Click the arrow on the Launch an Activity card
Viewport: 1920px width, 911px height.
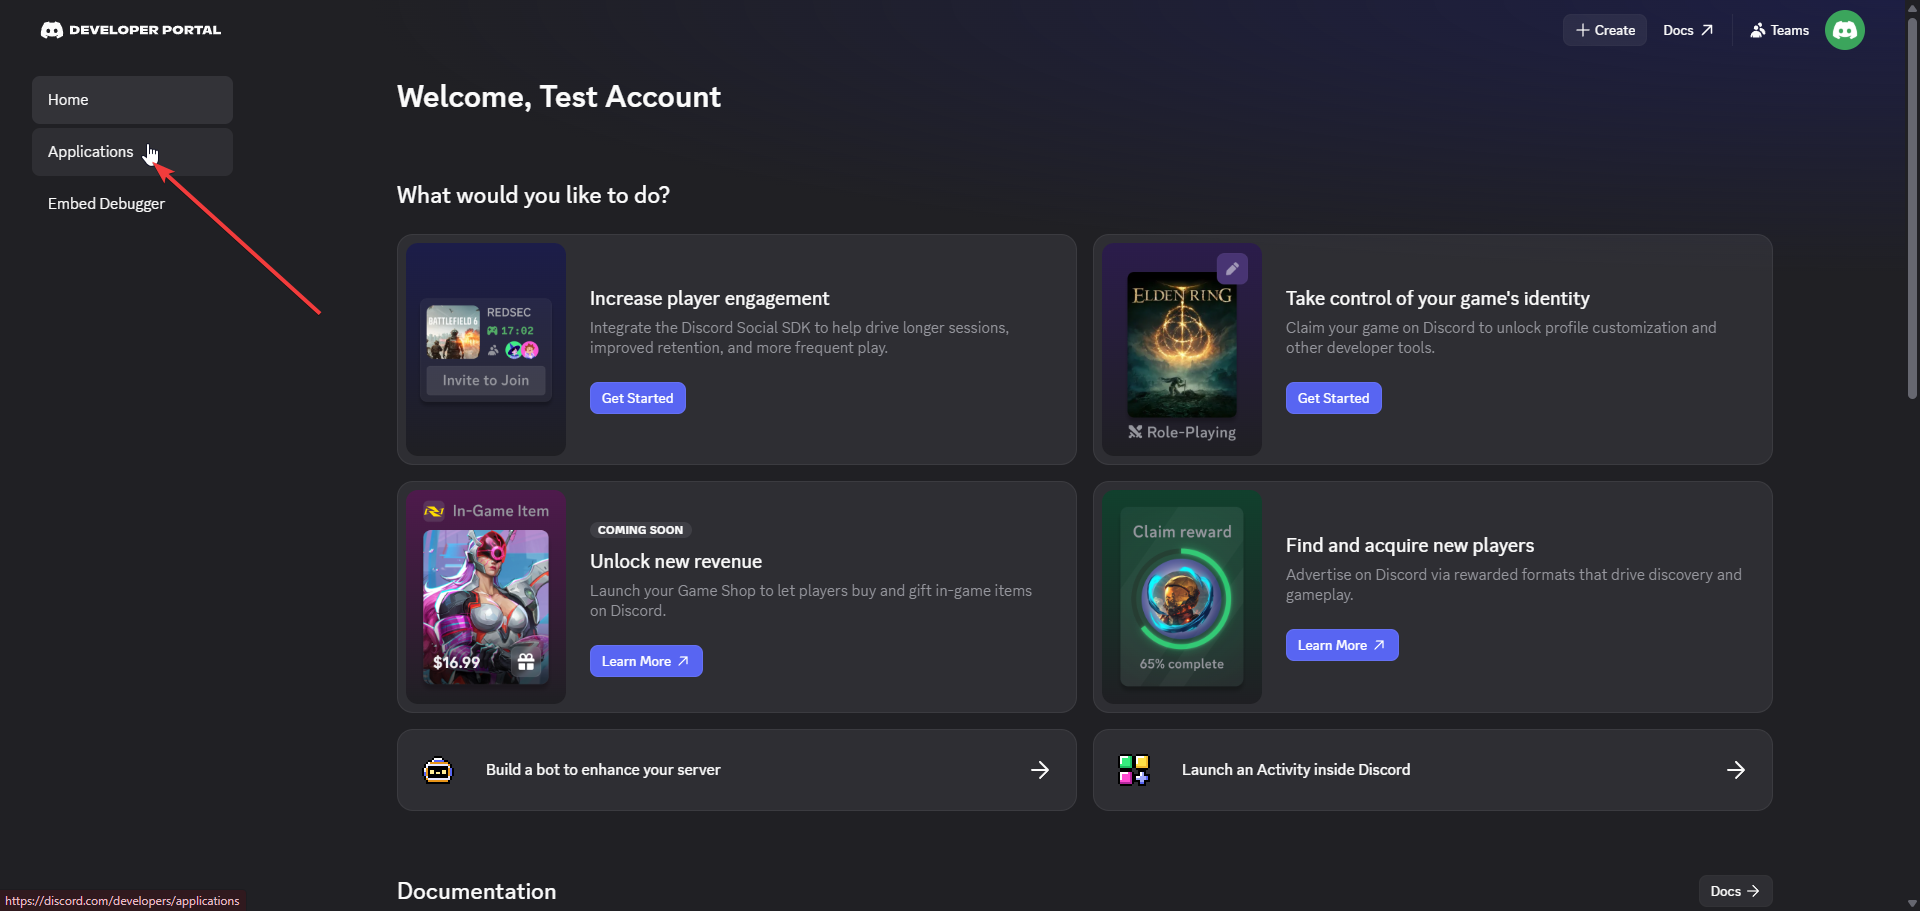tap(1736, 770)
